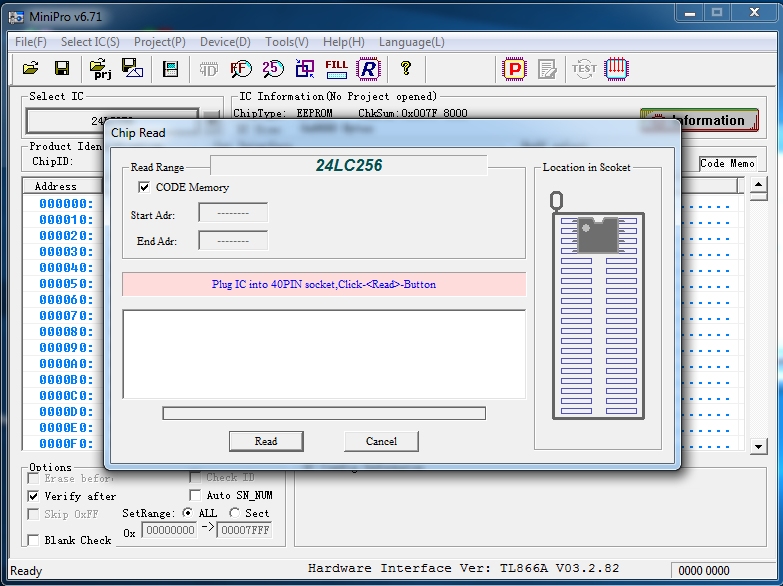The width and height of the screenshot is (783, 586).
Task: Open the File(F) menu
Action: click(31, 42)
